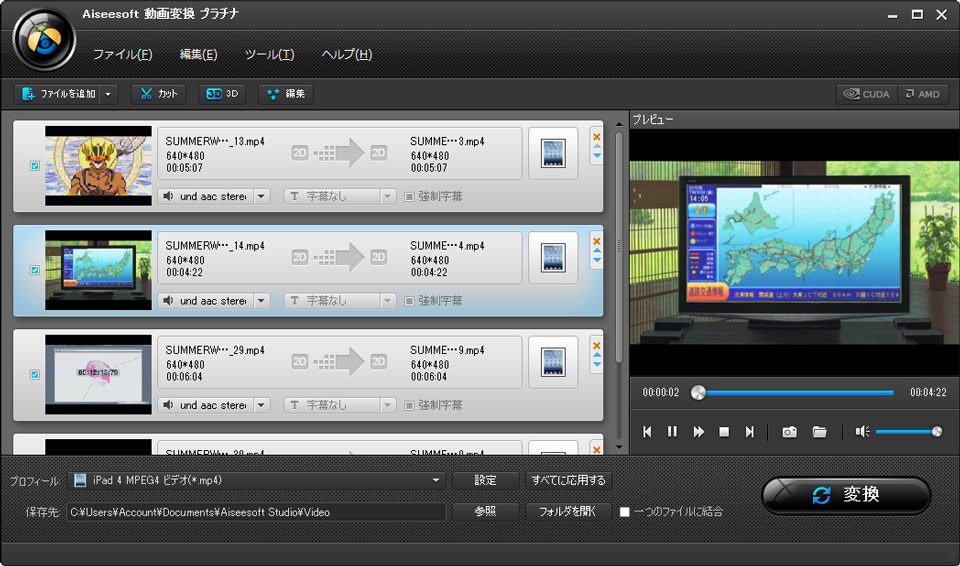The width and height of the screenshot is (960, 566).
Task: Expand the プロフィール iPad 4 MPEG4 dropdown
Action: [436, 481]
